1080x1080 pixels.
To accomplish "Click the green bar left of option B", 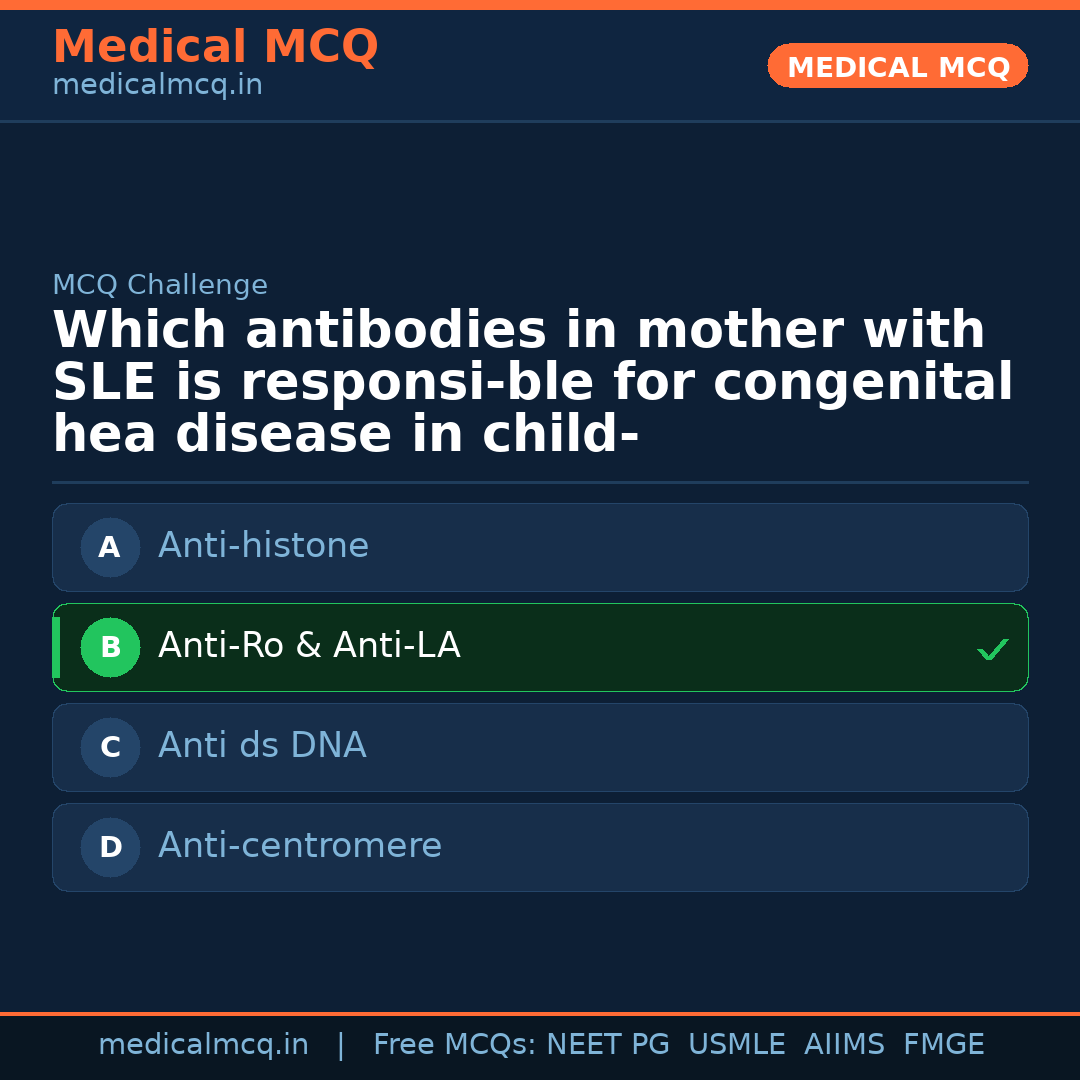I will 56,647.
